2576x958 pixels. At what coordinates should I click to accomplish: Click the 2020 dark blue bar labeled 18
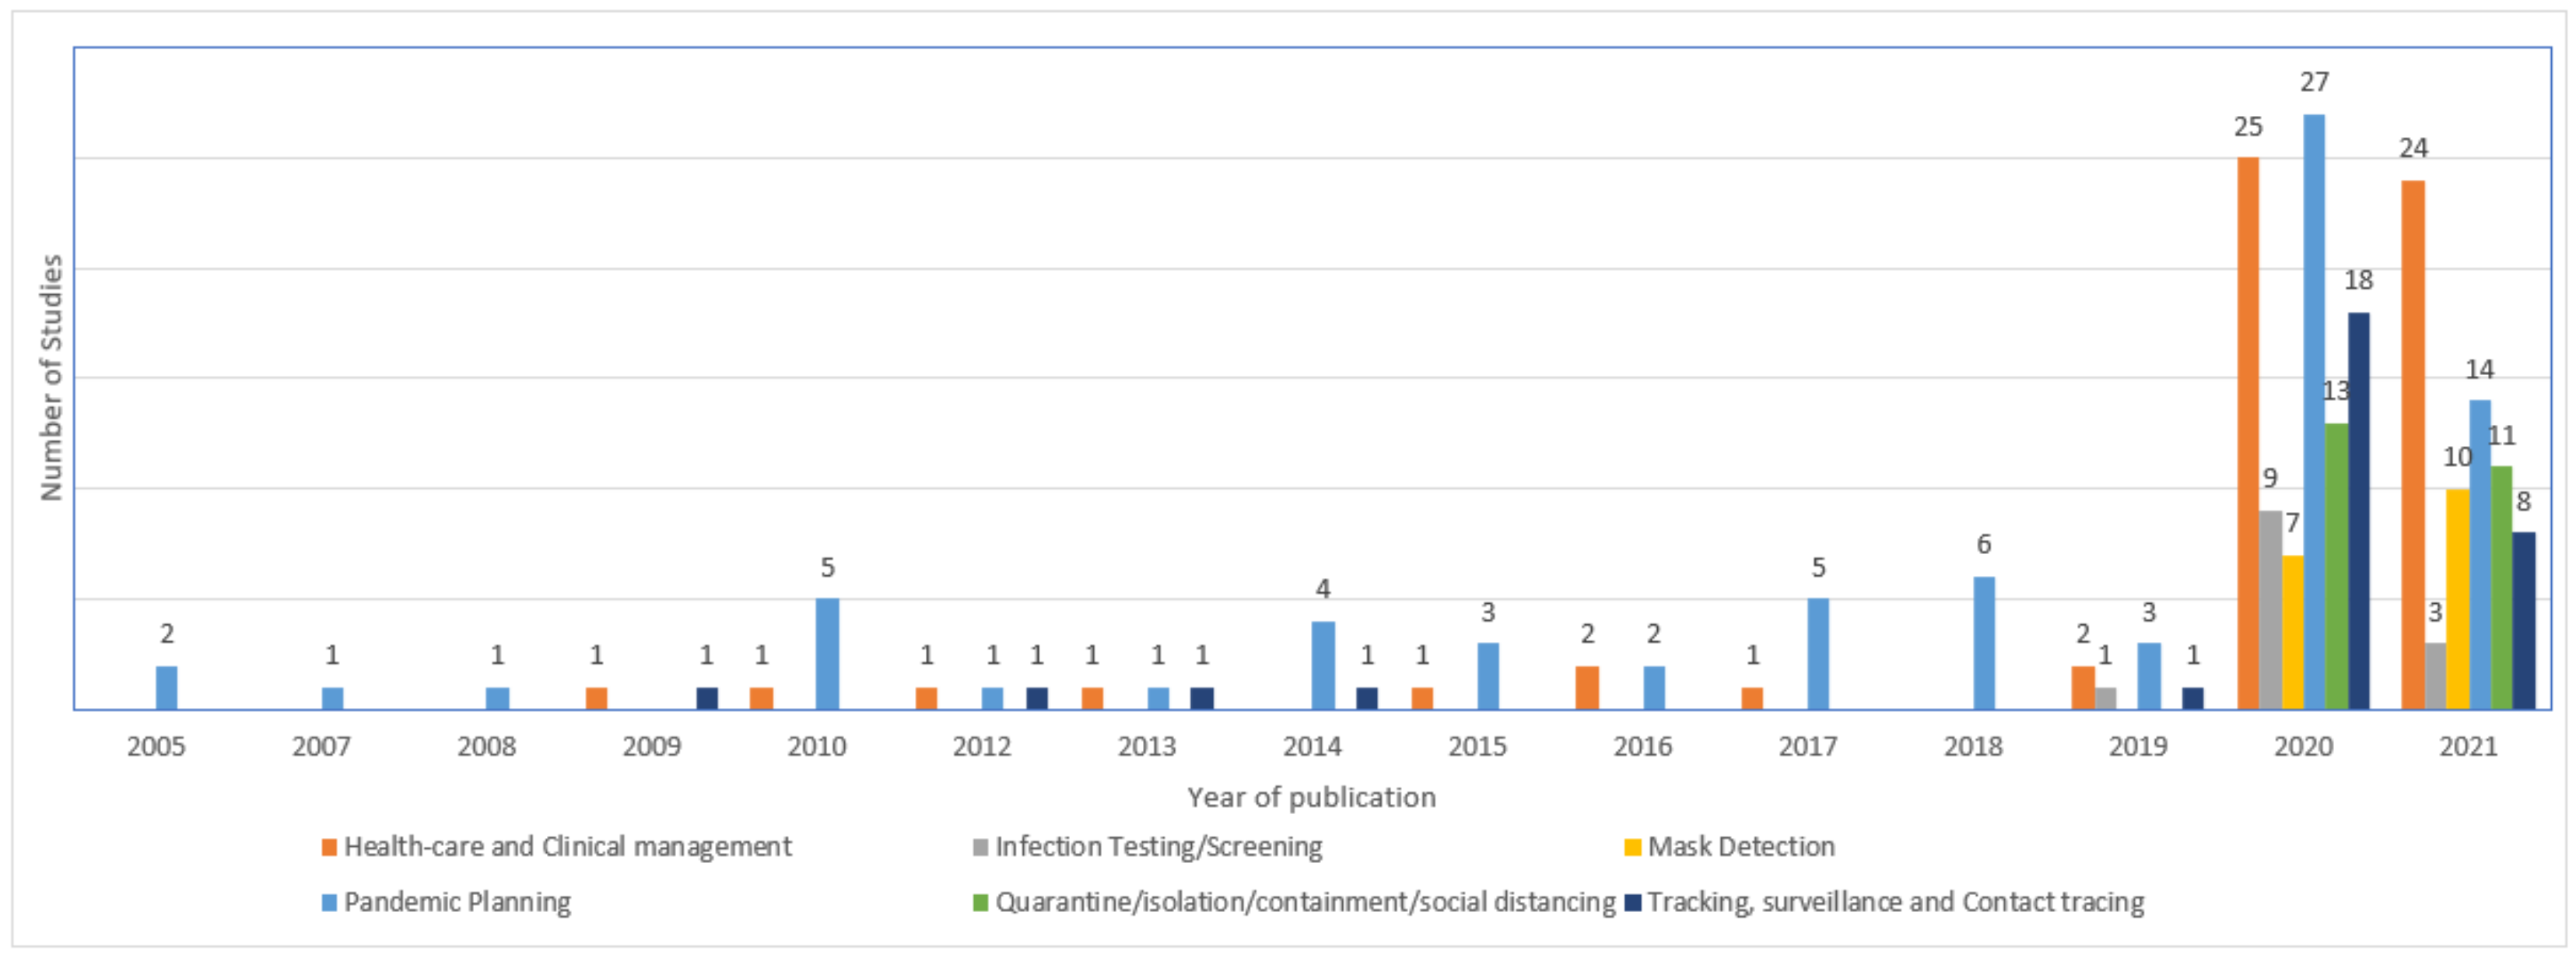(2358, 510)
